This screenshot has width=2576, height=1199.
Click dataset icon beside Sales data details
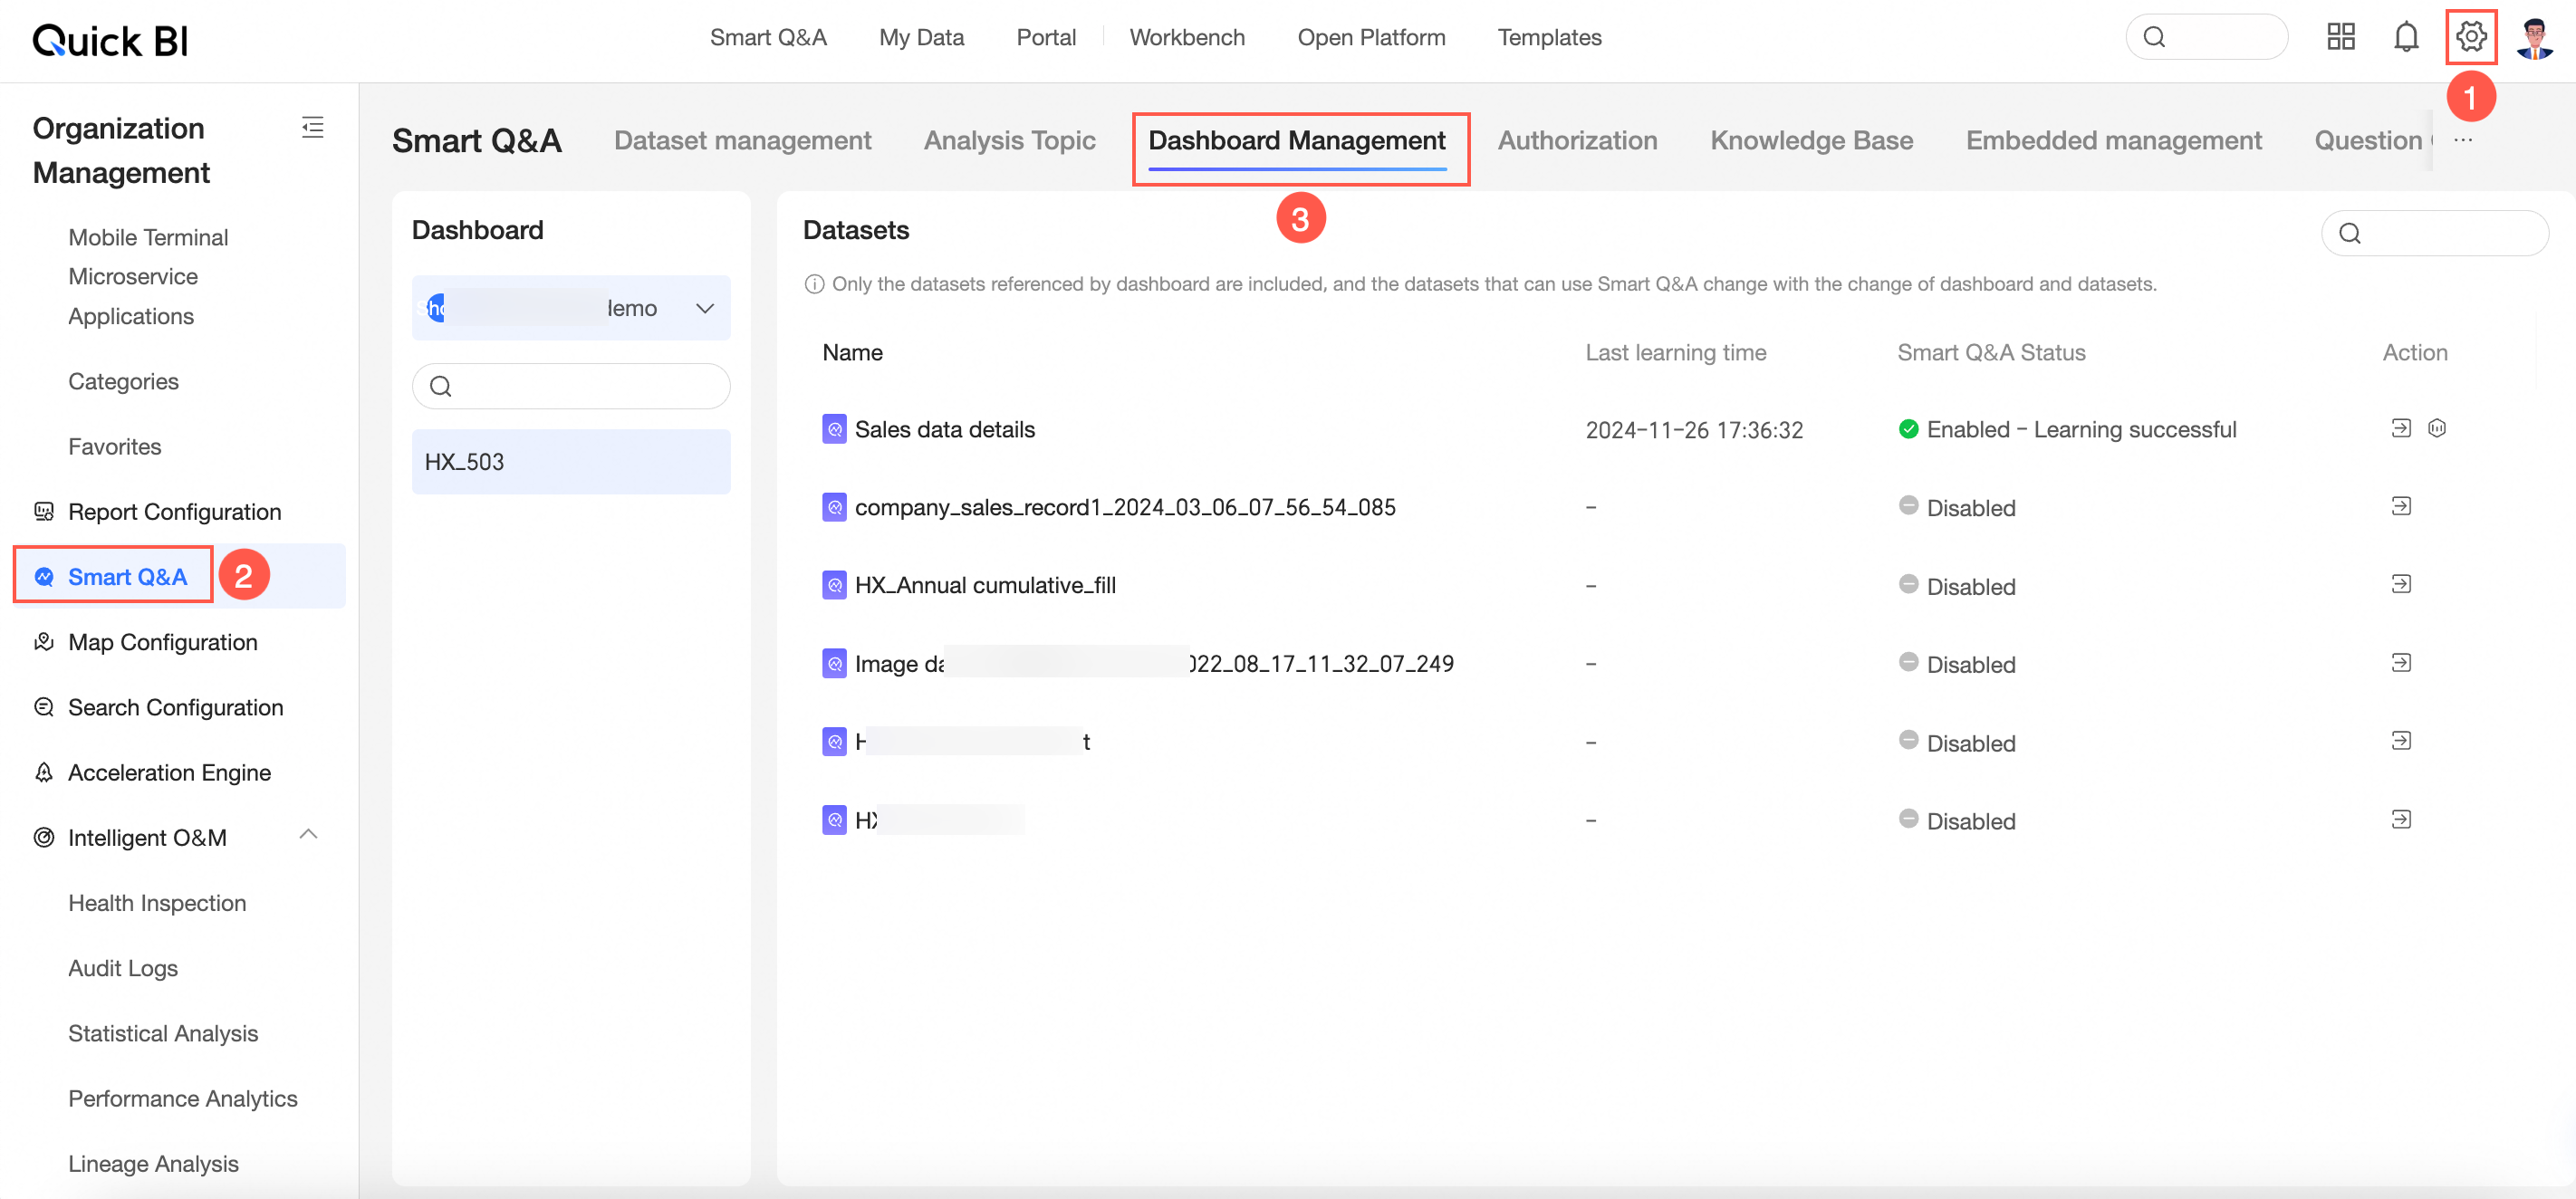point(834,429)
